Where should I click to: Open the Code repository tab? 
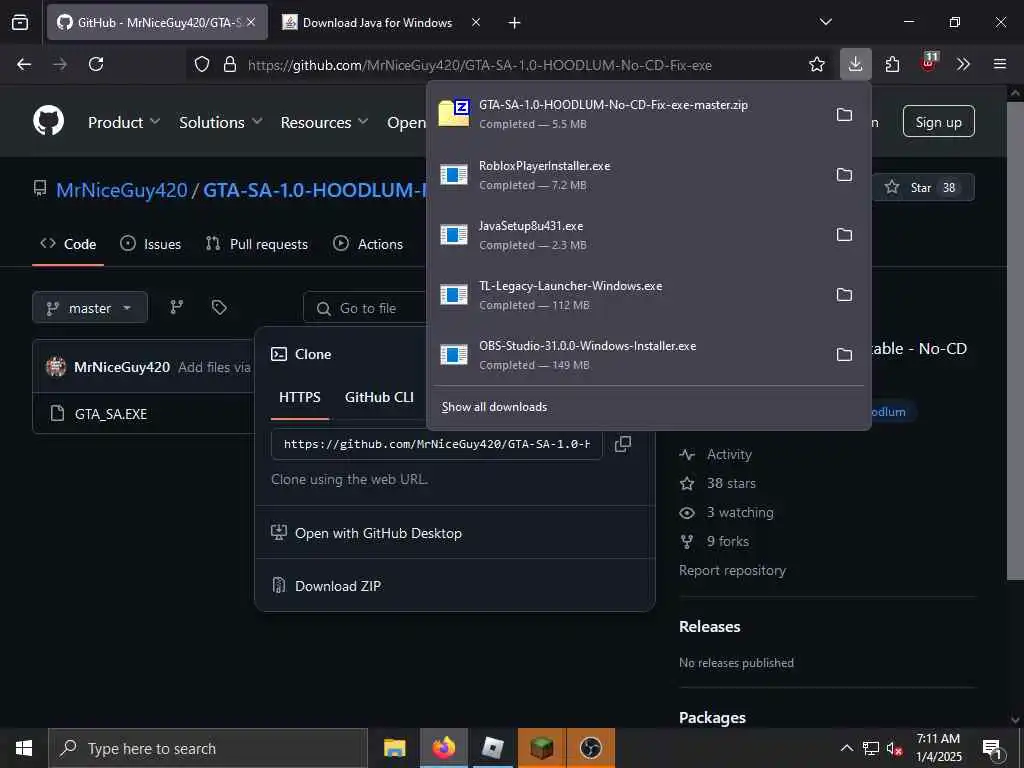(x=68, y=244)
